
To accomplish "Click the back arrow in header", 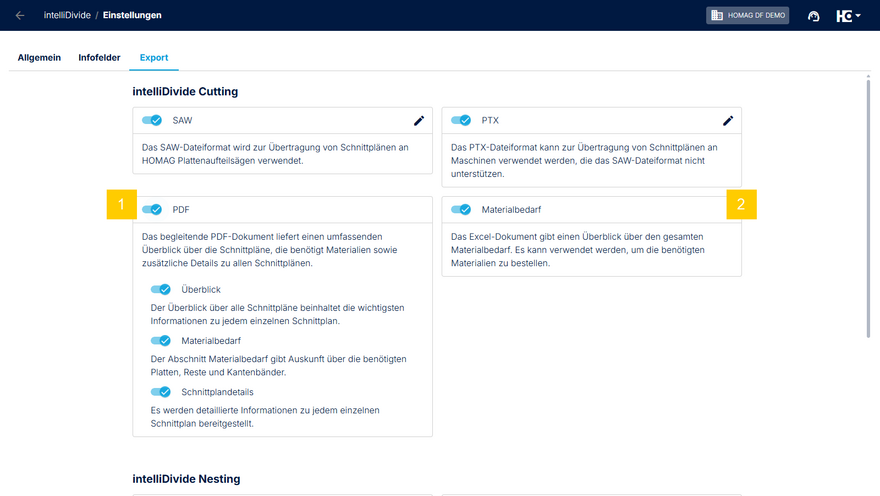I will click(x=20, y=15).
